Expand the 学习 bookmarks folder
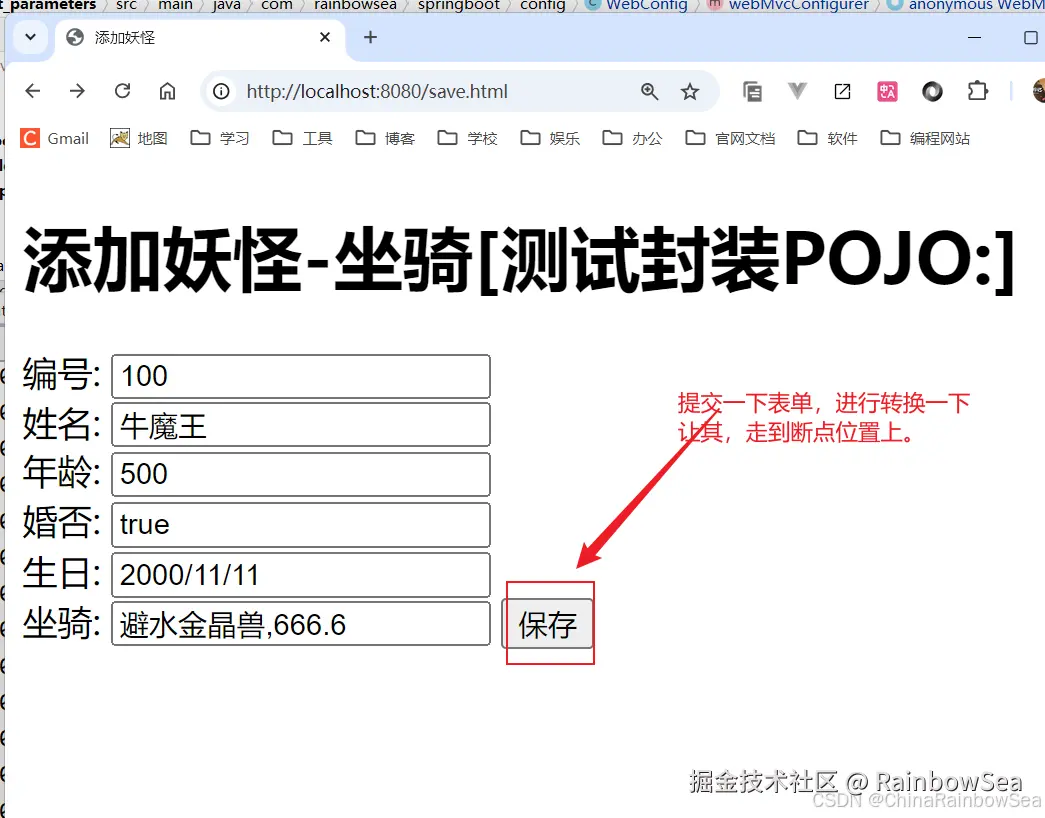This screenshot has height=818, width=1045. pos(219,138)
